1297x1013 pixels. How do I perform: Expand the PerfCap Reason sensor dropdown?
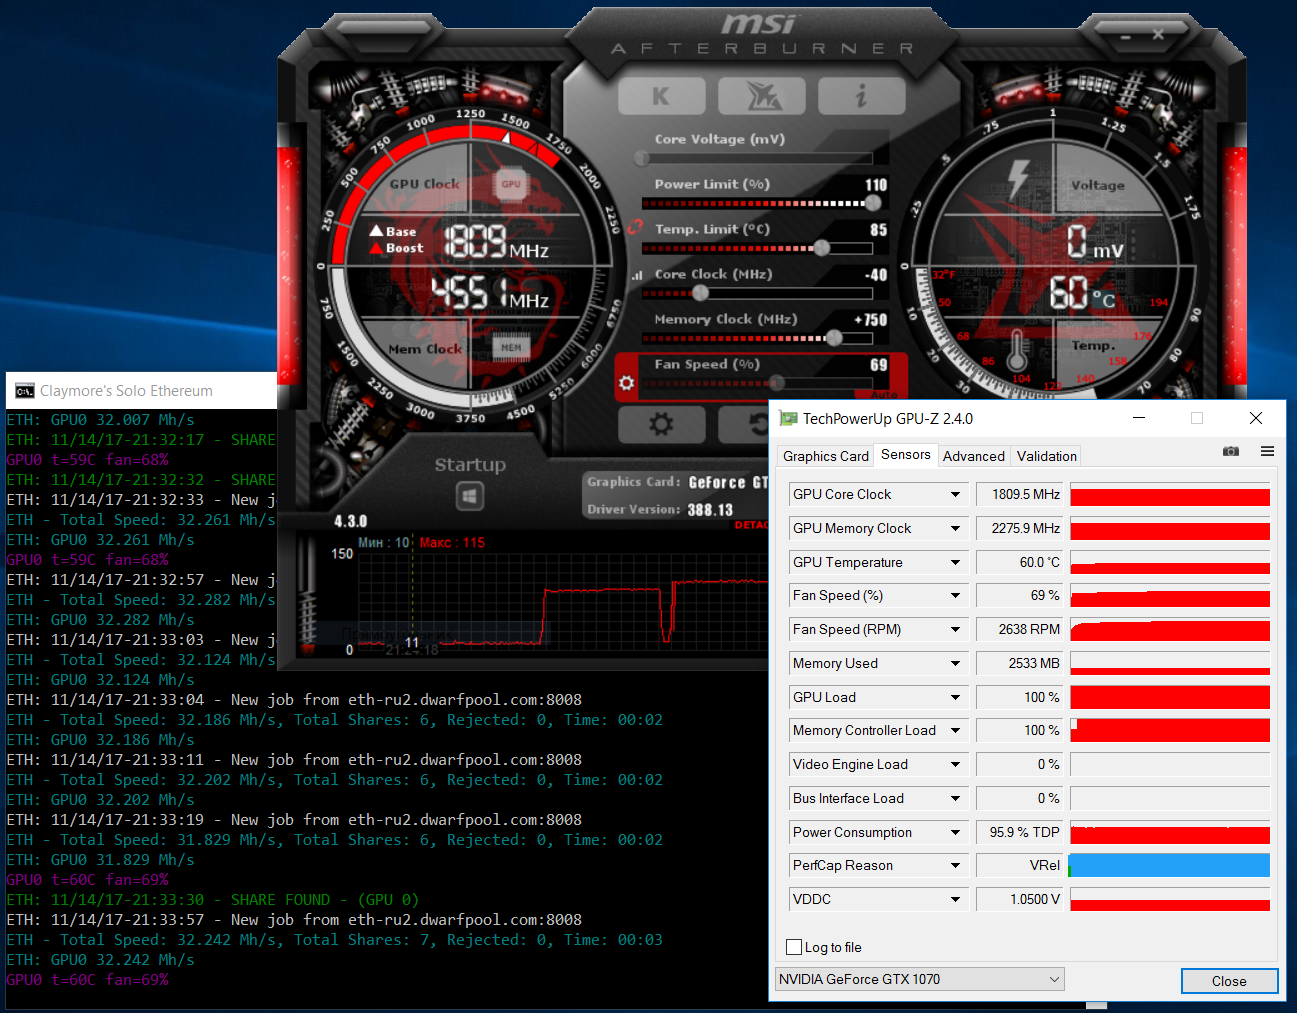(x=955, y=866)
